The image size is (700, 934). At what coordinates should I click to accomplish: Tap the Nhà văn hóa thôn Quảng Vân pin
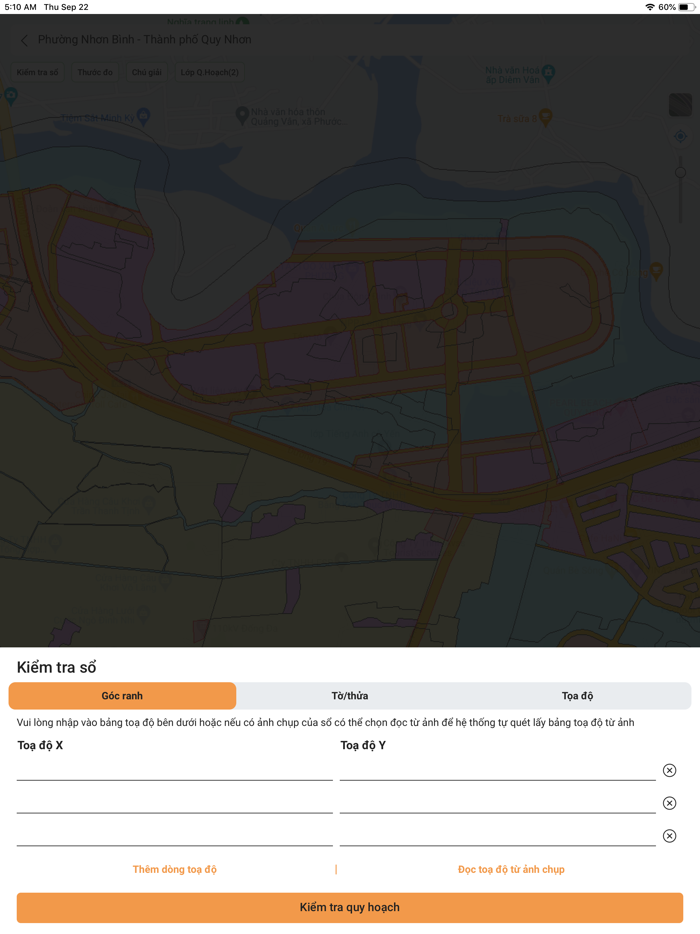(242, 115)
